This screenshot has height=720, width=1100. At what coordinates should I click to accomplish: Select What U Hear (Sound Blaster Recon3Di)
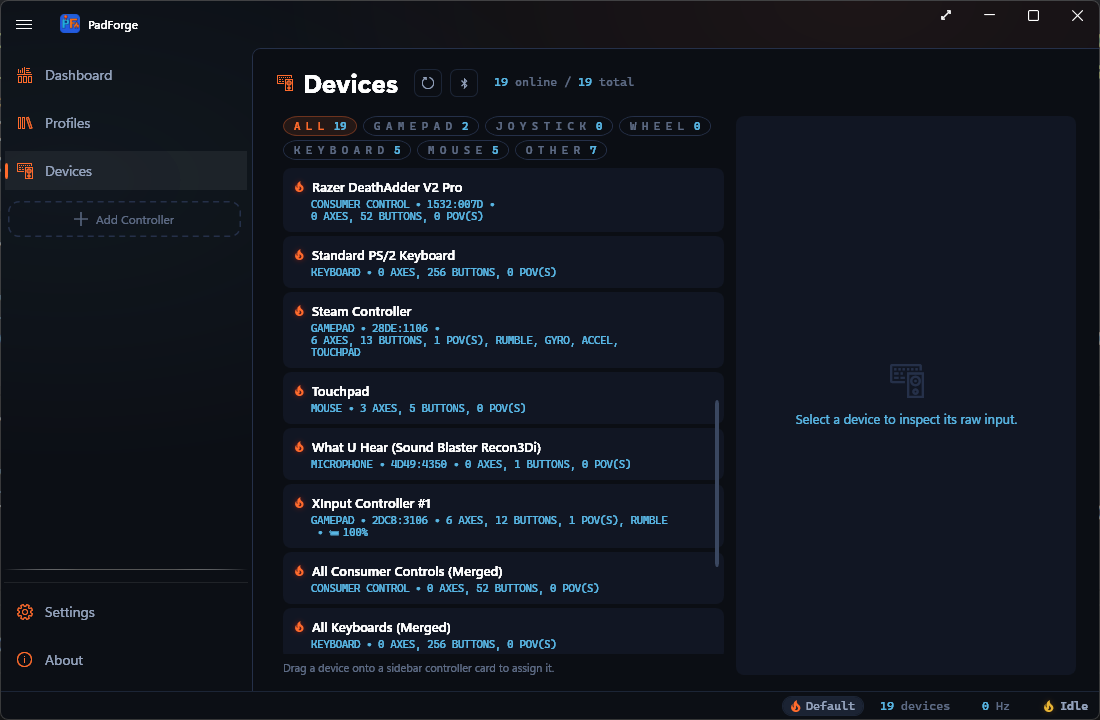tap(503, 455)
